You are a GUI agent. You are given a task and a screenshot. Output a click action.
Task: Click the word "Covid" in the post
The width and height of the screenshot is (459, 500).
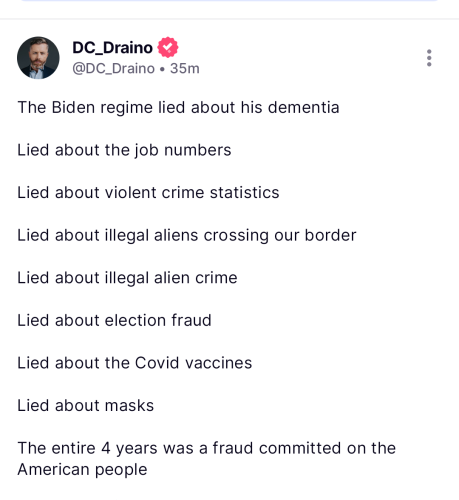click(157, 363)
